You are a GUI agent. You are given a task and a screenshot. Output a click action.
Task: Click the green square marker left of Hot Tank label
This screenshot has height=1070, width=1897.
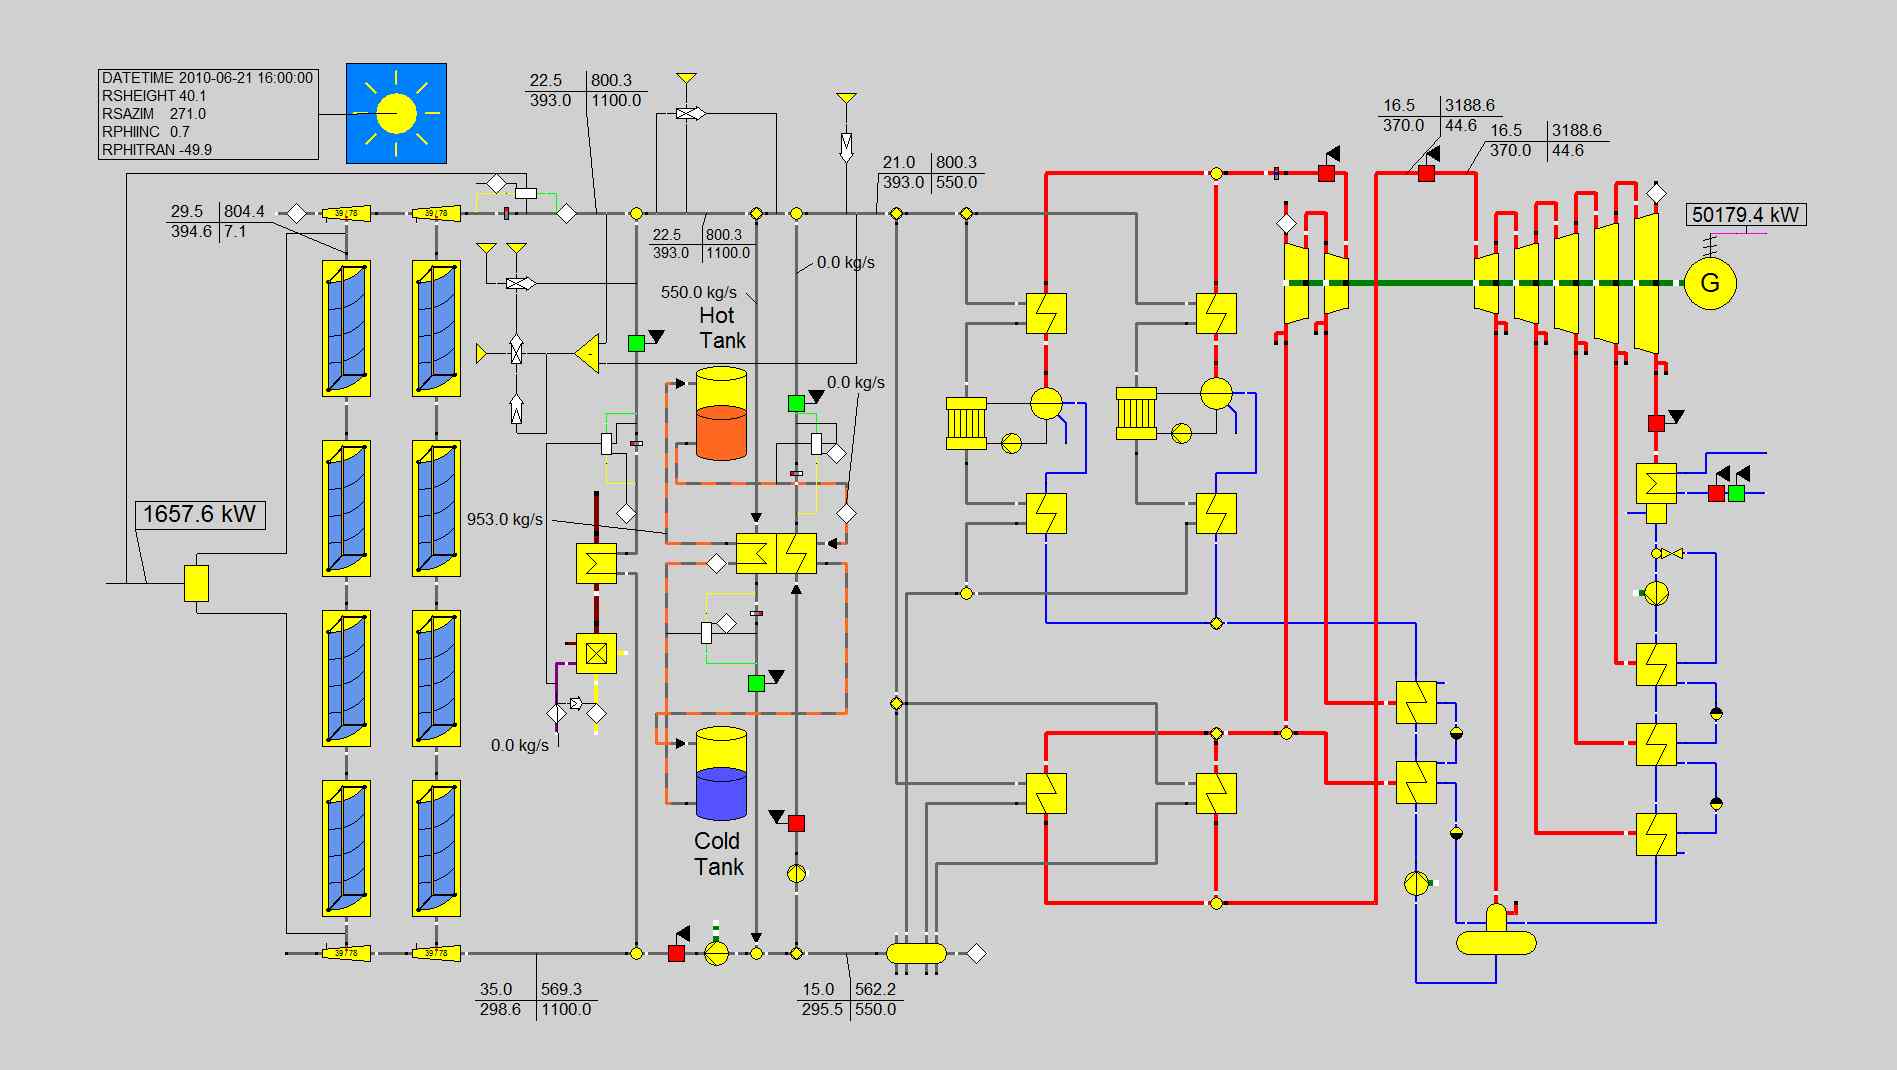636,343
